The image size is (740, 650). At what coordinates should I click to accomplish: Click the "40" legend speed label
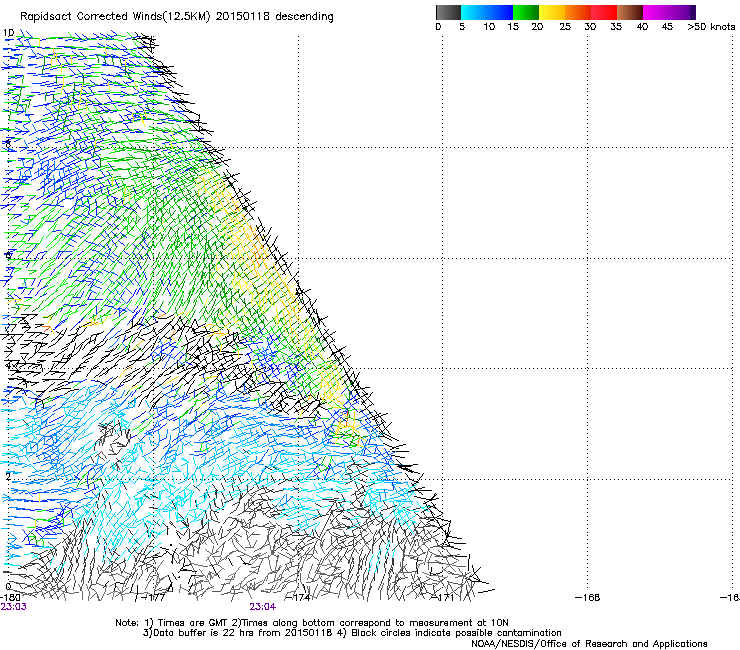(x=642, y=27)
